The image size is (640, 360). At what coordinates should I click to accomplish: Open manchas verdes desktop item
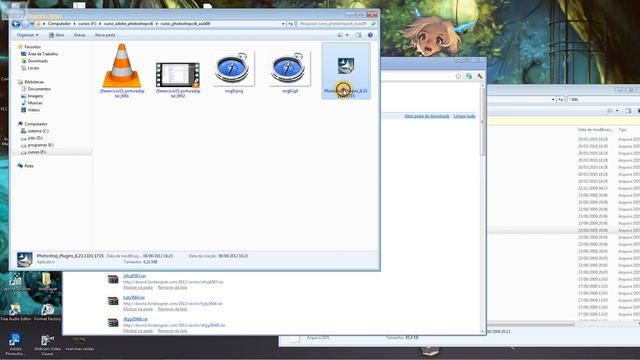(x=80, y=343)
